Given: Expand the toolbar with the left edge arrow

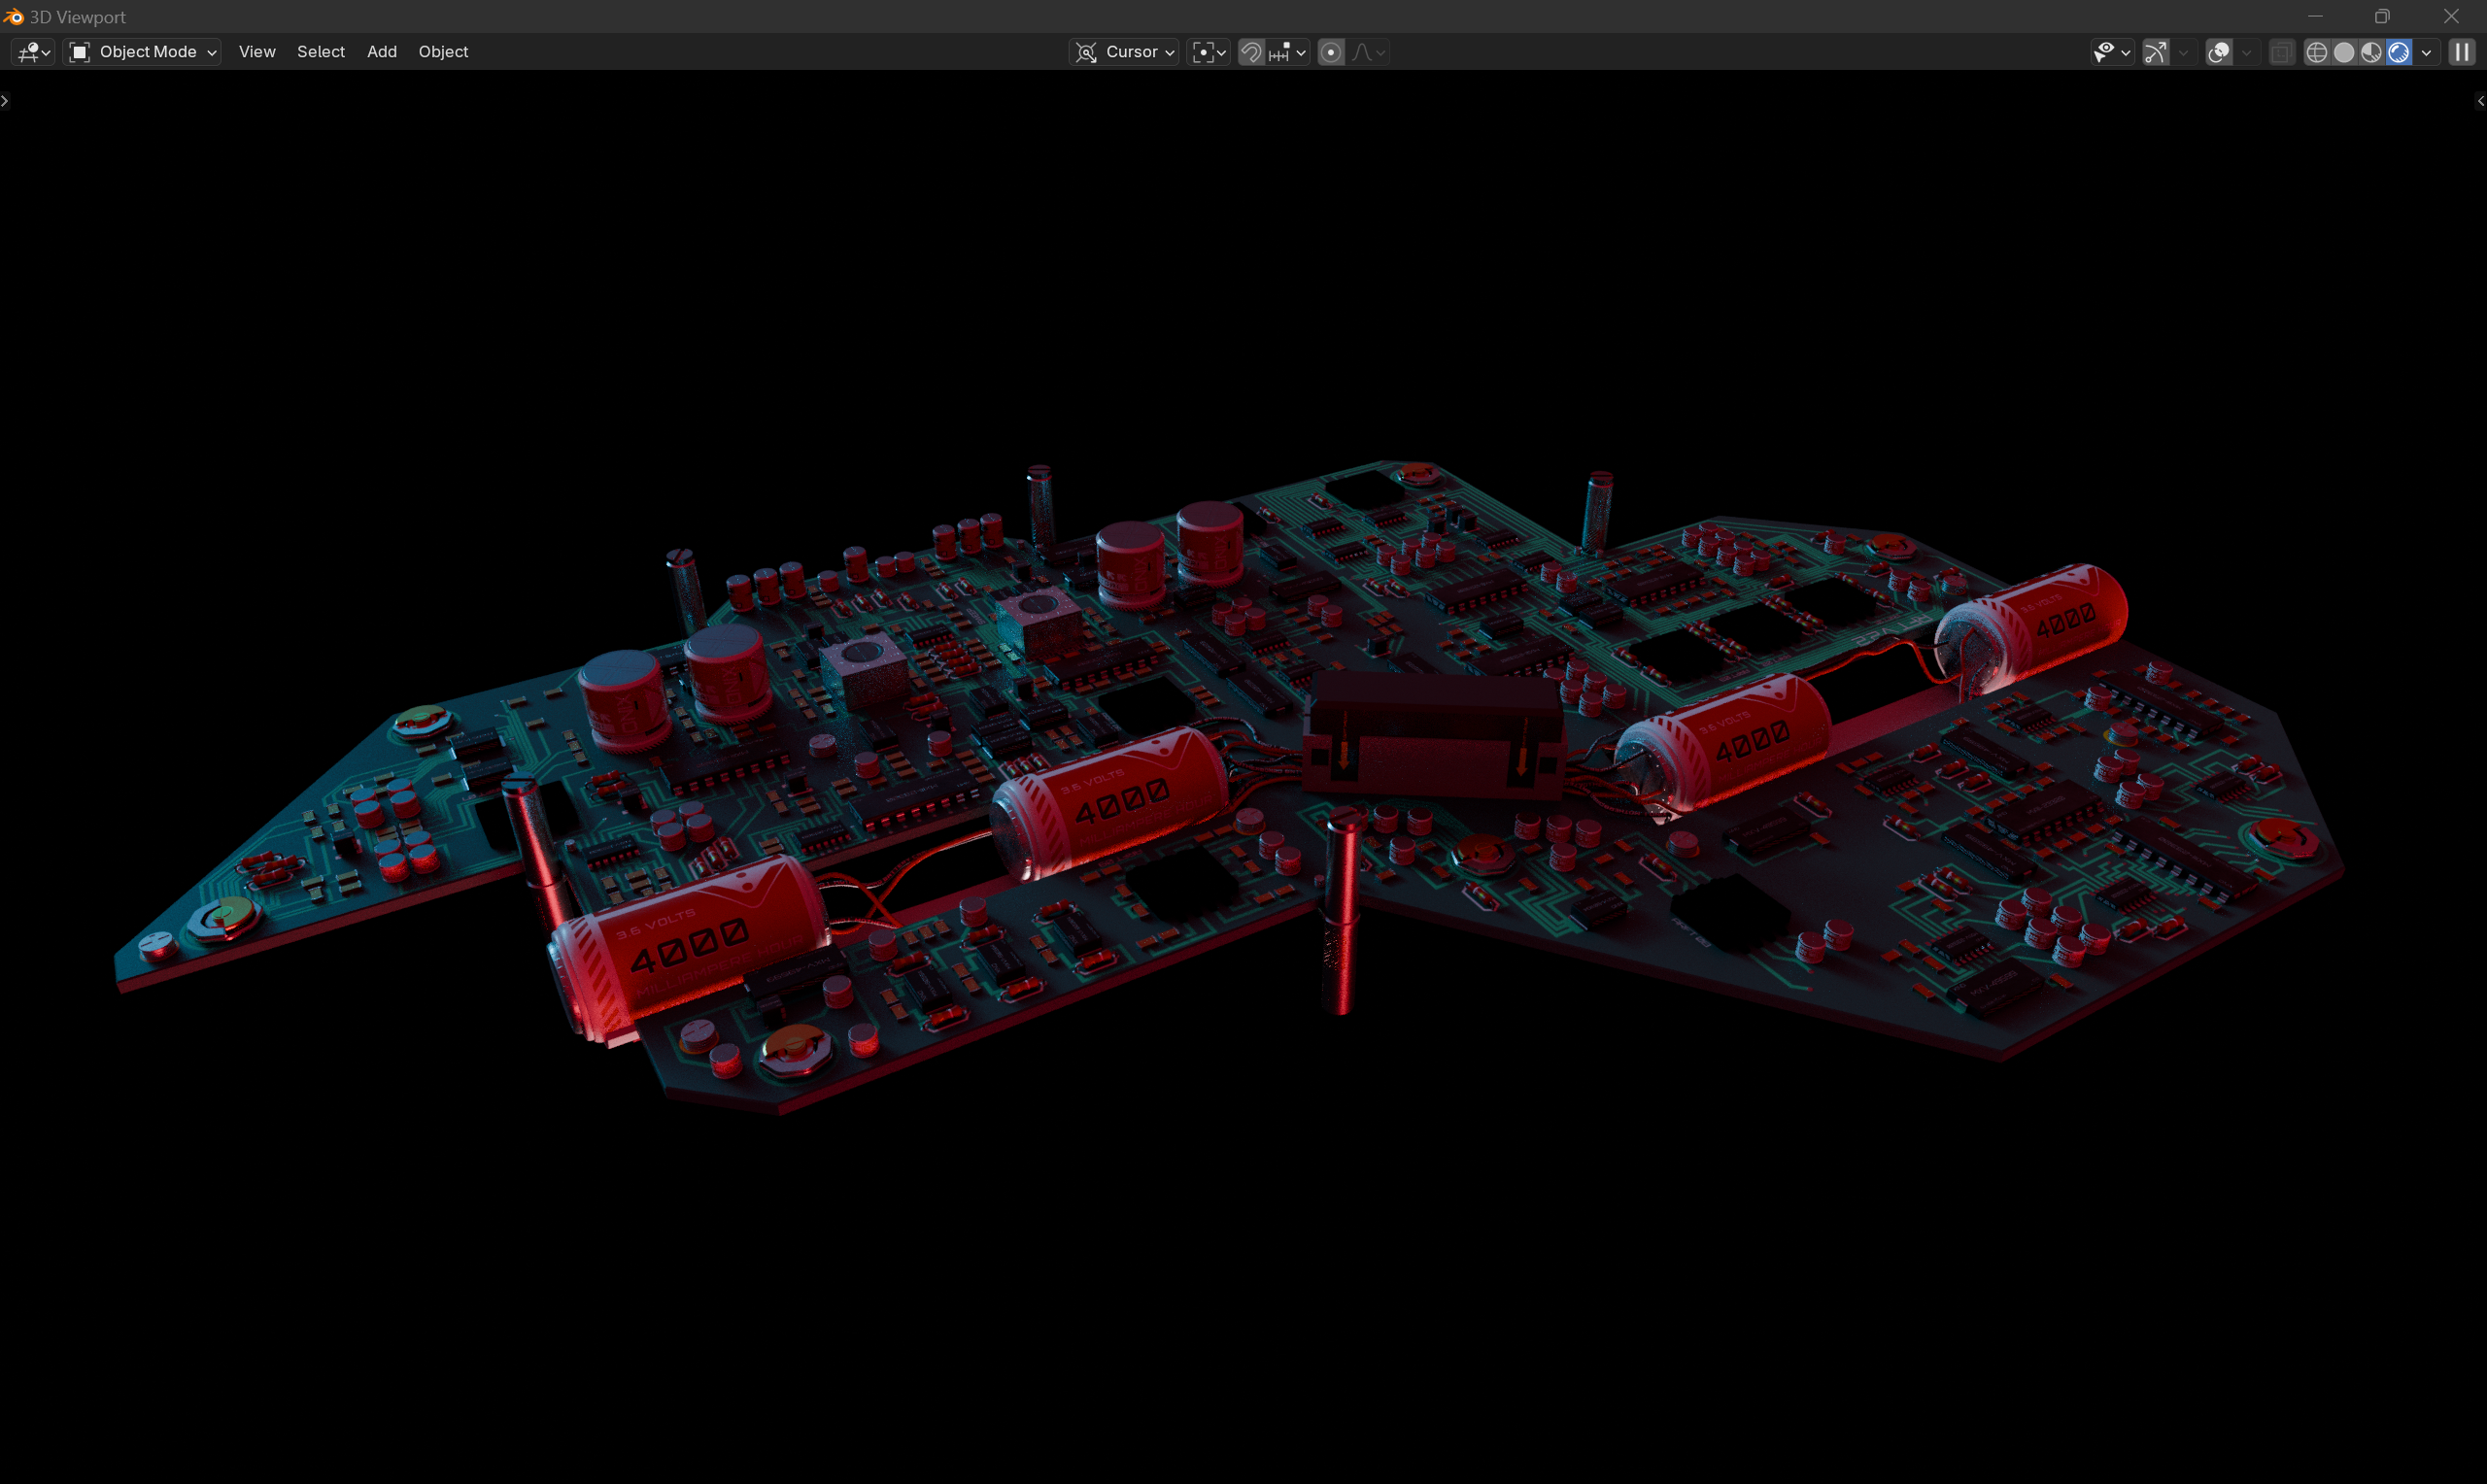Looking at the screenshot, I should pyautogui.click(x=5, y=101).
